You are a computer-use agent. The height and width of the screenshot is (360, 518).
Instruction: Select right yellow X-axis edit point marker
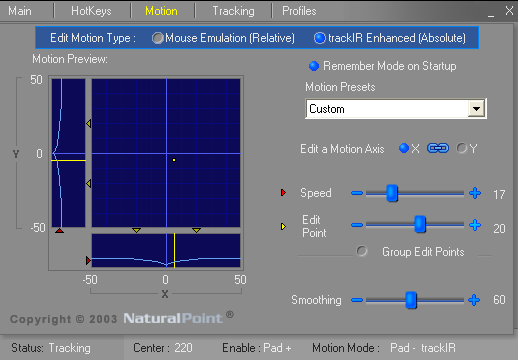click(x=196, y=230)
